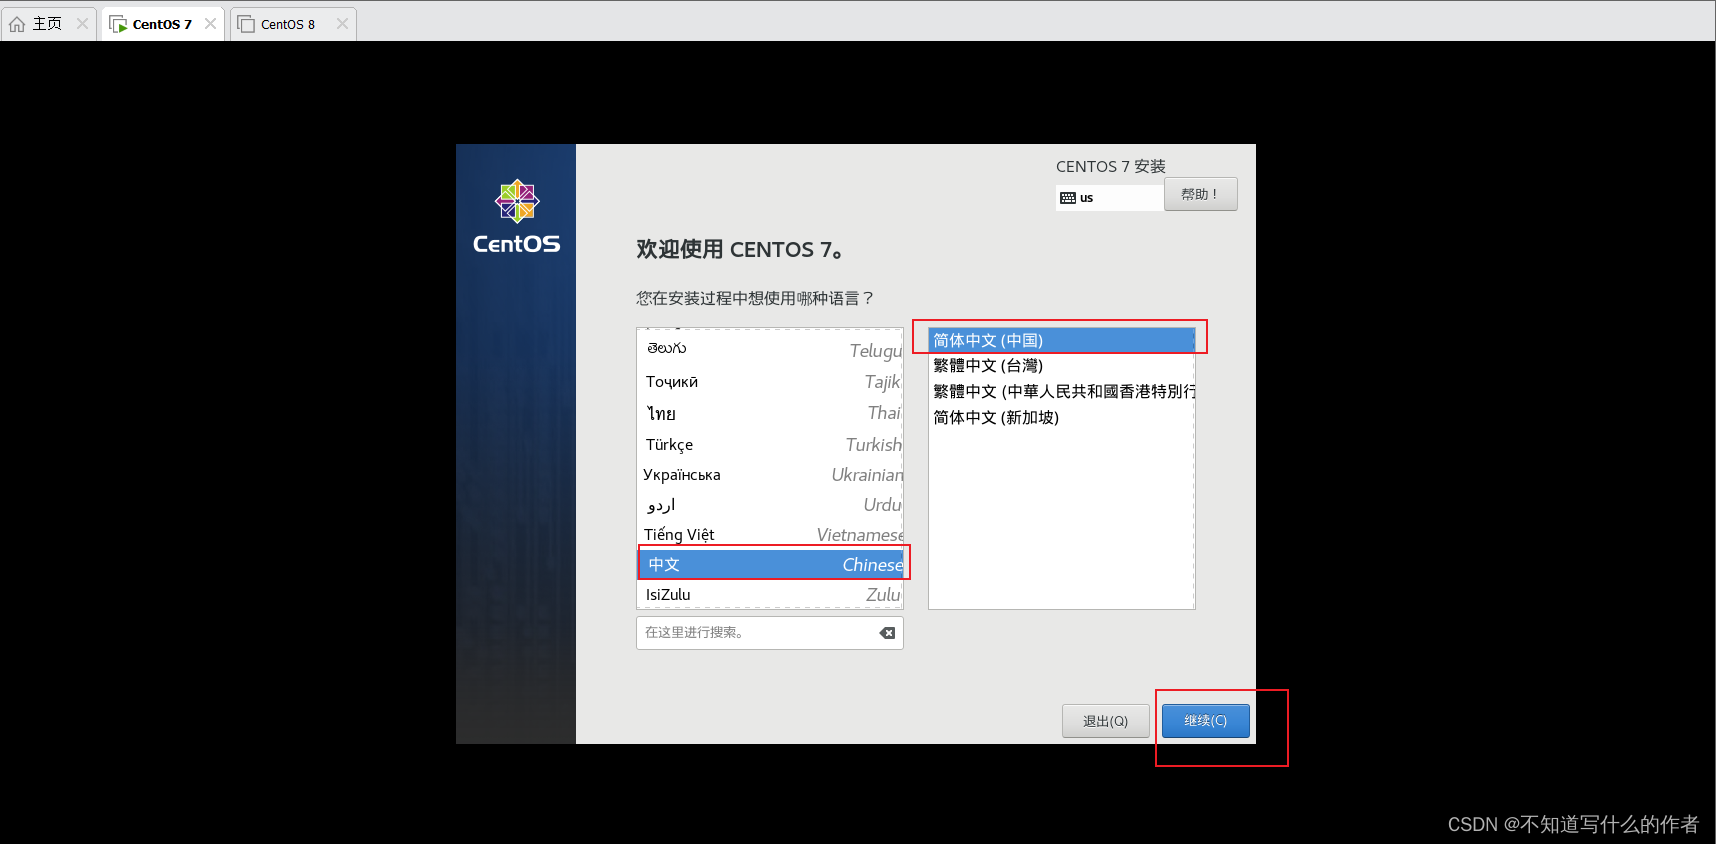Select Tajik (Тоҷикӣ) language row
The width and height of the screenshot is (1716, 844).
770,381
